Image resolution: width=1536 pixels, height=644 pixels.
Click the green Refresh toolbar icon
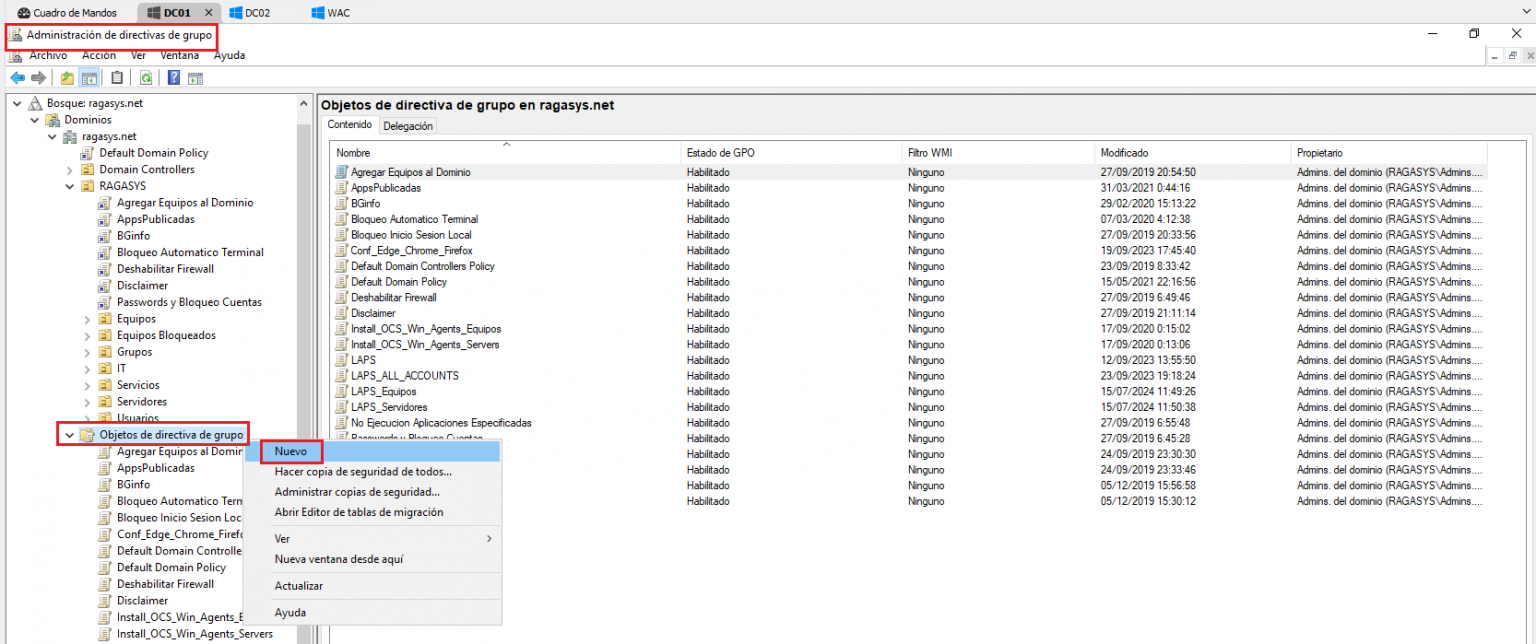(146, 78)
